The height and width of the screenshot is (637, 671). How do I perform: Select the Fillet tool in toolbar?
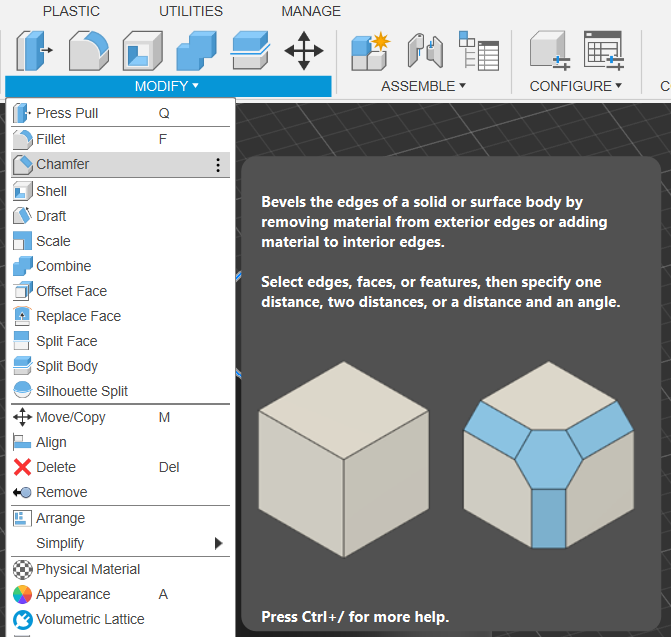click(x=88, y=50)
